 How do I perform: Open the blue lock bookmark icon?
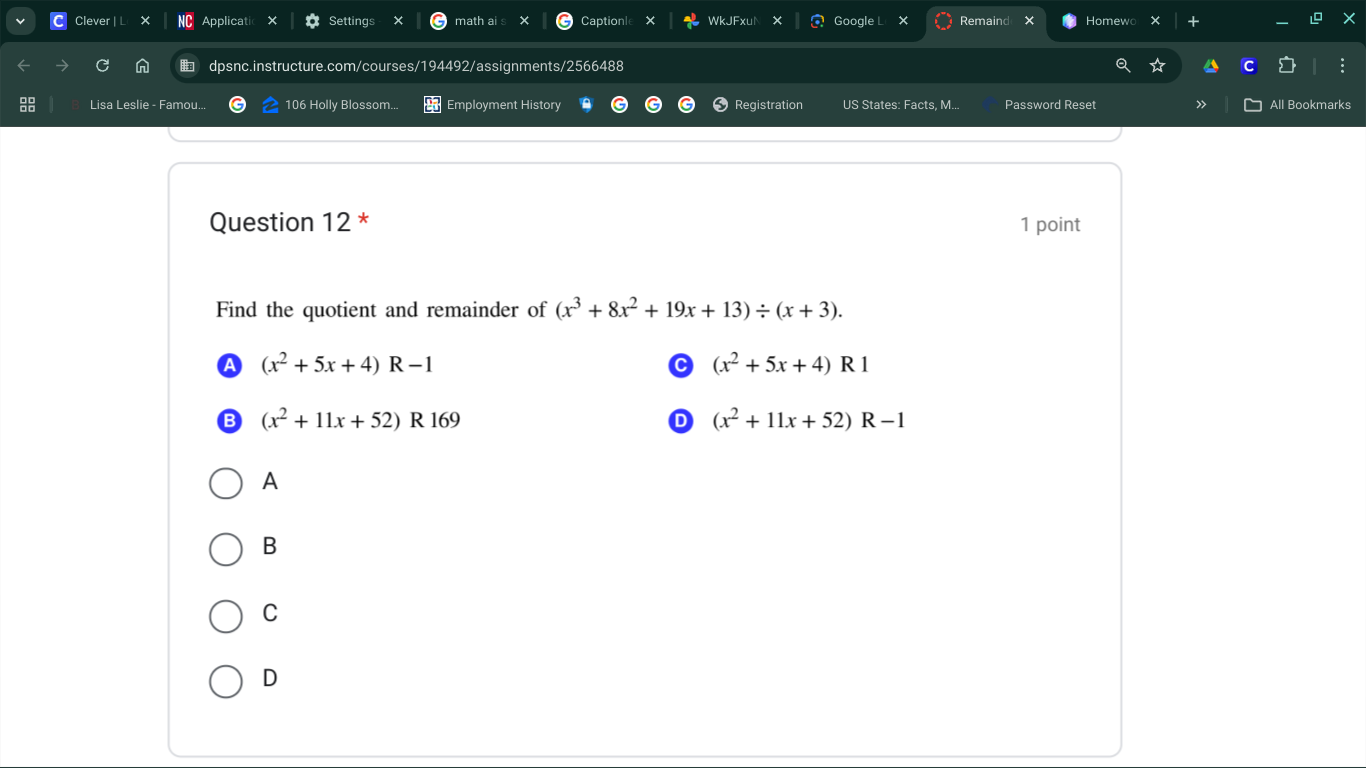[587, 105]
